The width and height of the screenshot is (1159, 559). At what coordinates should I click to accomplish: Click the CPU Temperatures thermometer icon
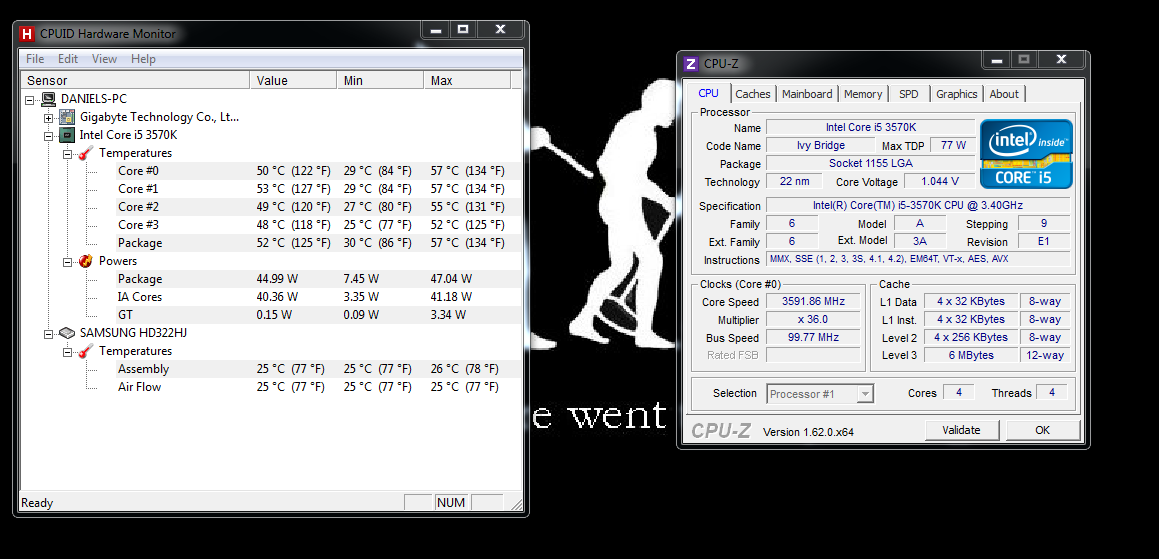[86, 153]
